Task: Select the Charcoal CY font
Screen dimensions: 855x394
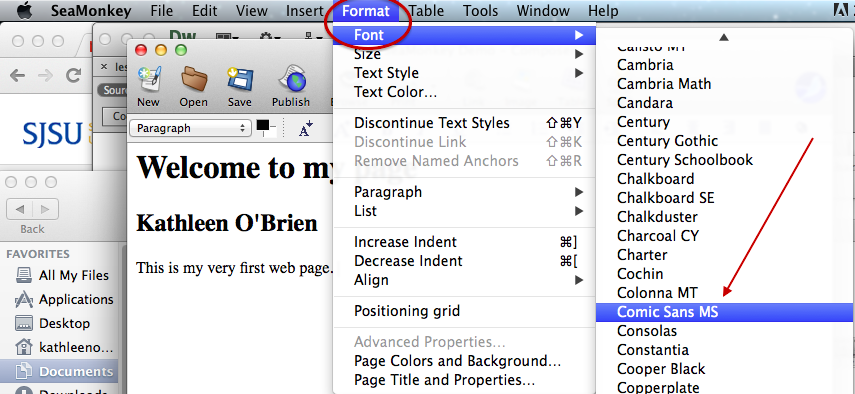Action: 724,236
